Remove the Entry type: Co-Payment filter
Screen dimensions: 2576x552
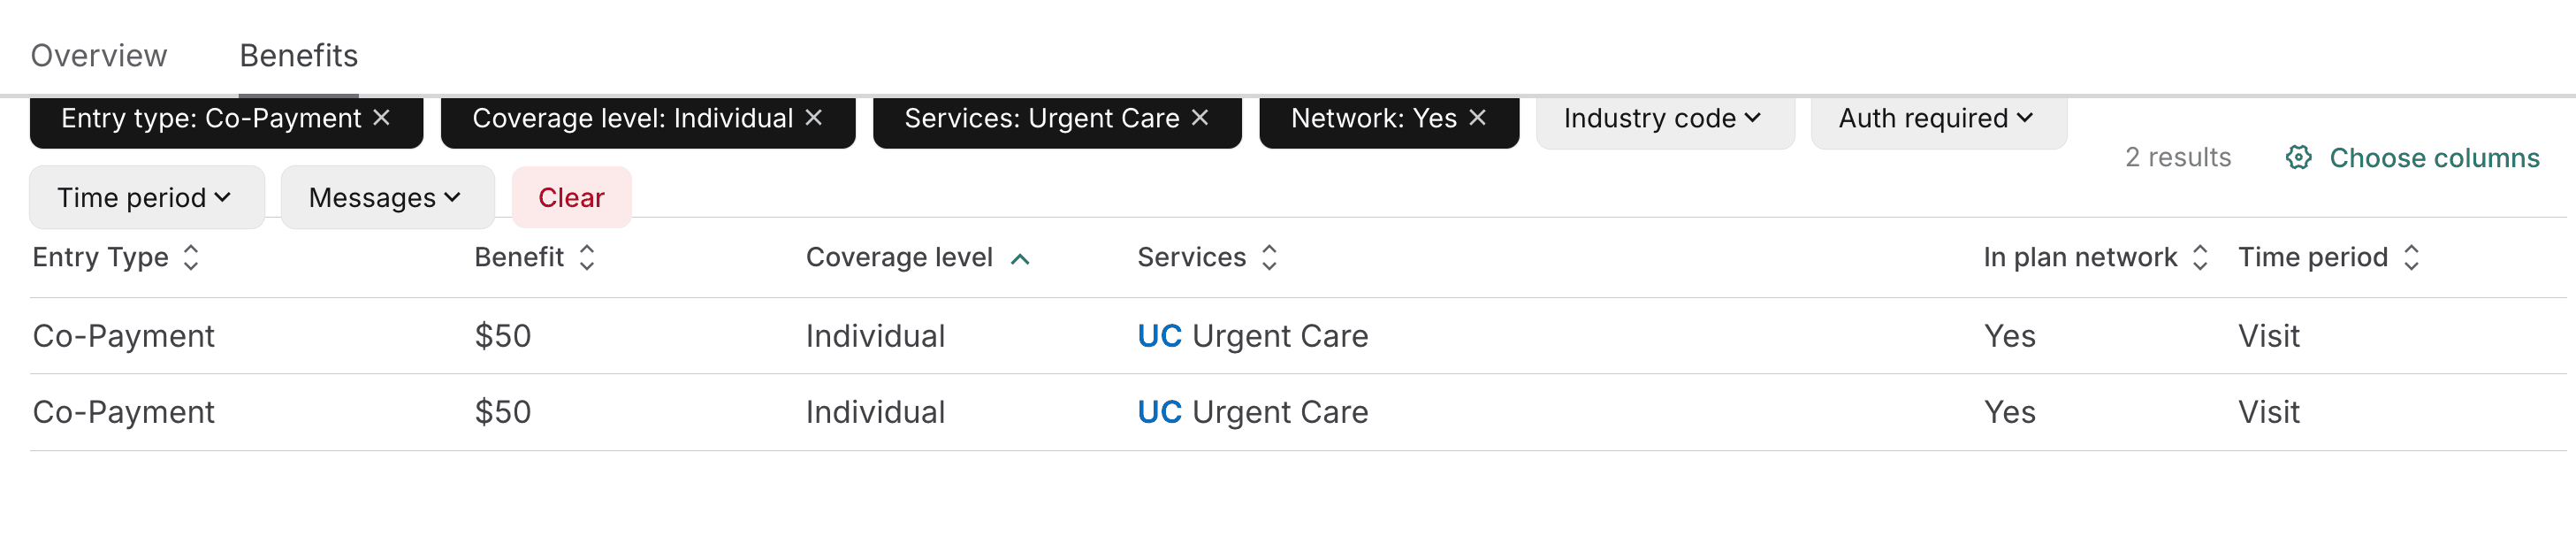coord(381,118)
